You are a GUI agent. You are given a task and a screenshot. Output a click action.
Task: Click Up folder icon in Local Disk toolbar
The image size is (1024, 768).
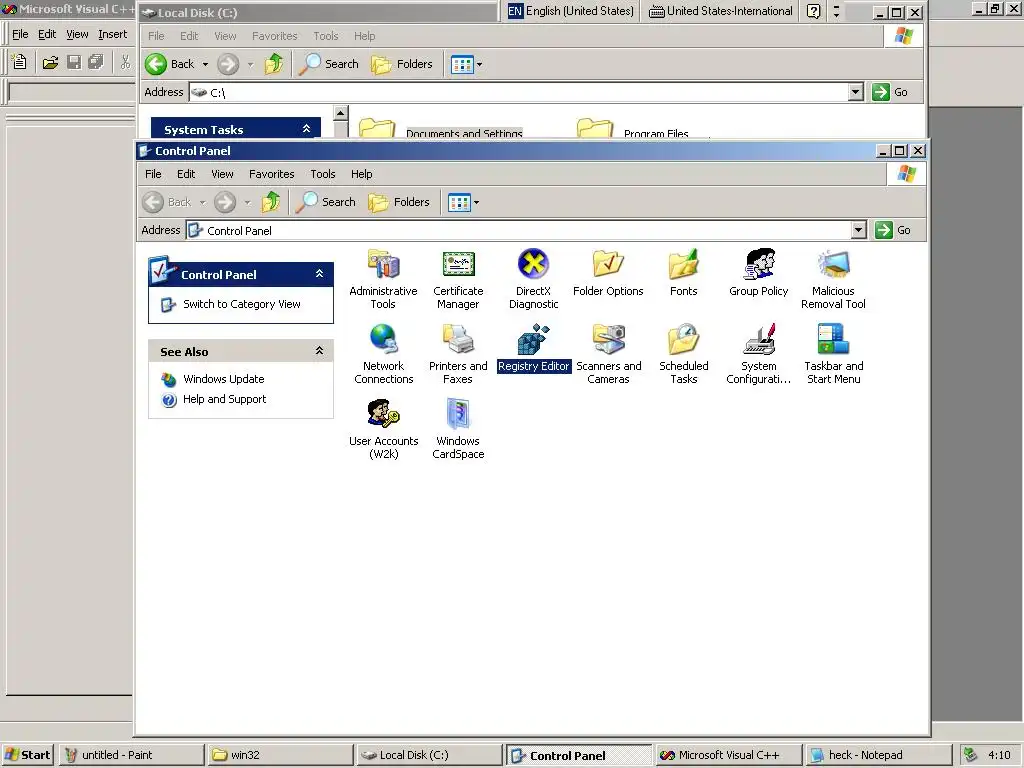pos(274,64)
